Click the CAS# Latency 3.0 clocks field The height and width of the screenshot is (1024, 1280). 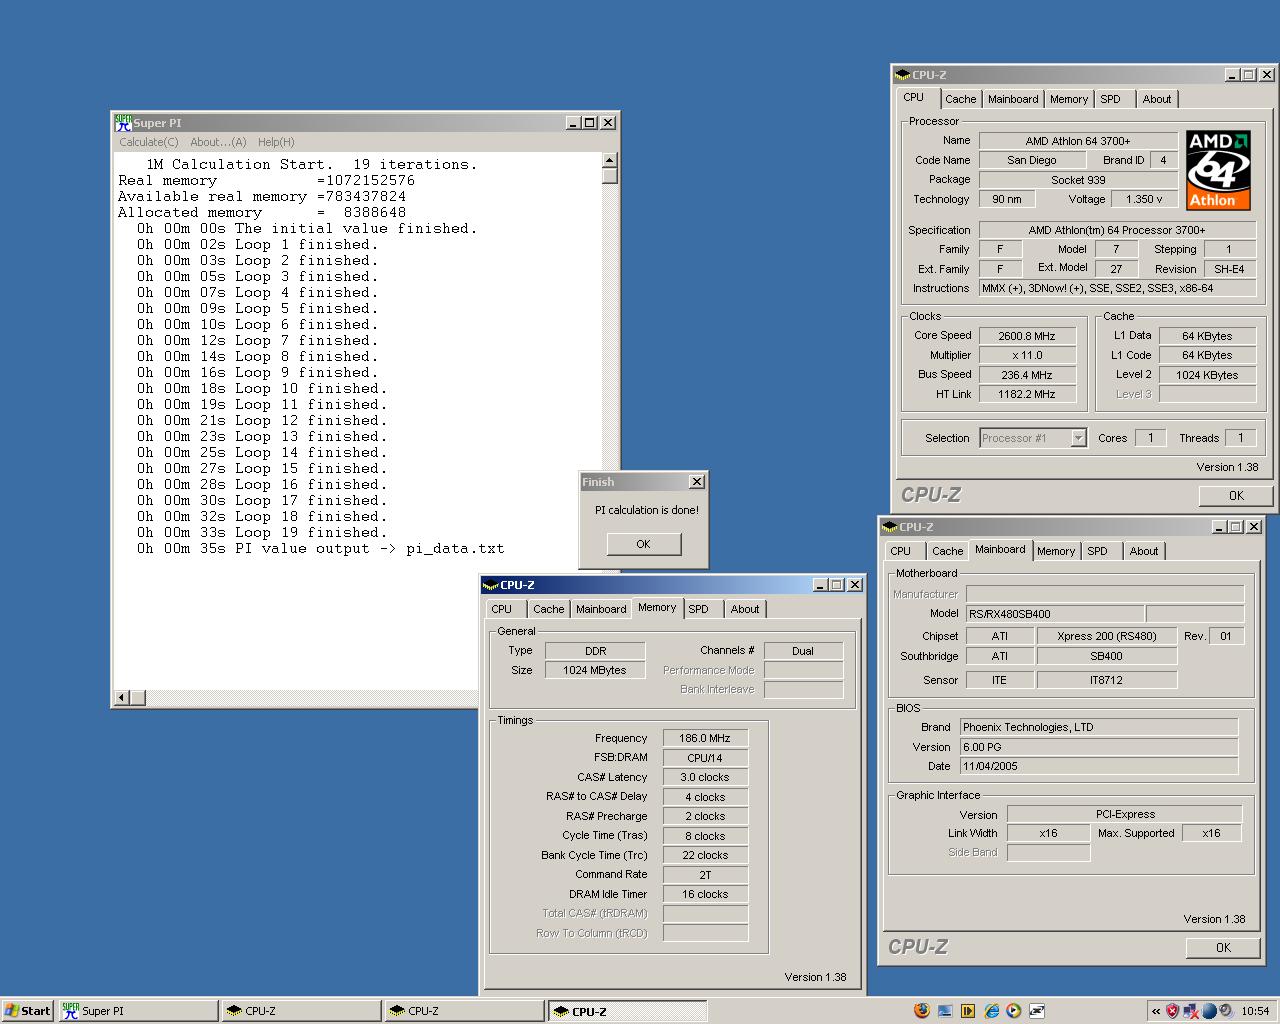click(705, 777)
